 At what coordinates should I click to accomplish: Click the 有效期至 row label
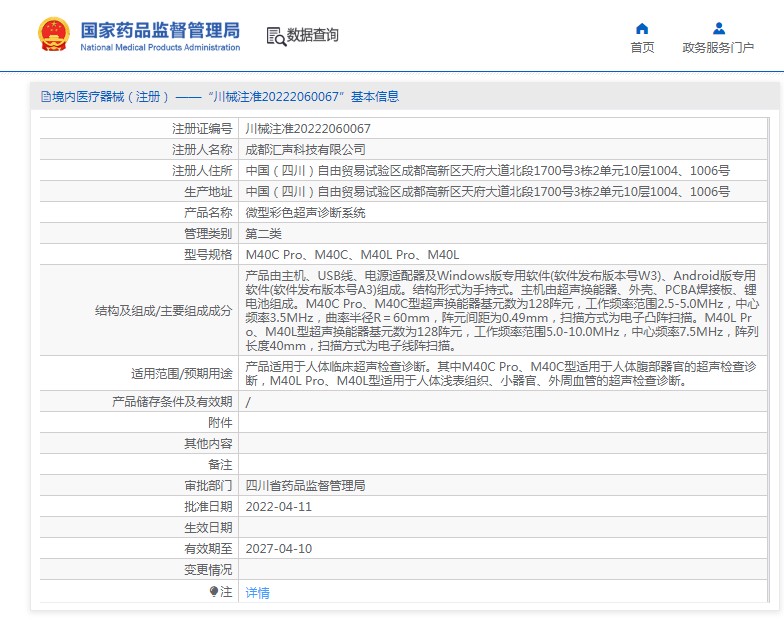[x=208, y=549]
